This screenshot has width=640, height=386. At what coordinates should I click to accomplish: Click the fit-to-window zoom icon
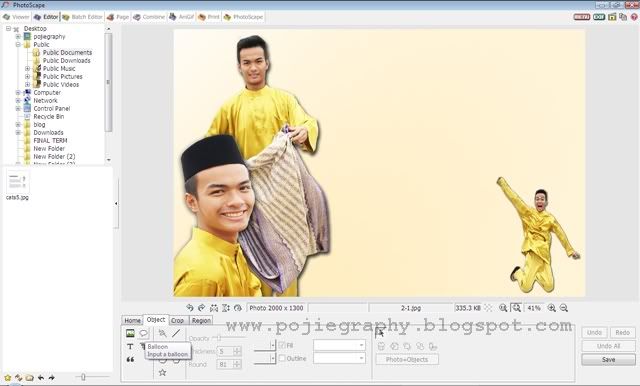tap(517, 308)
